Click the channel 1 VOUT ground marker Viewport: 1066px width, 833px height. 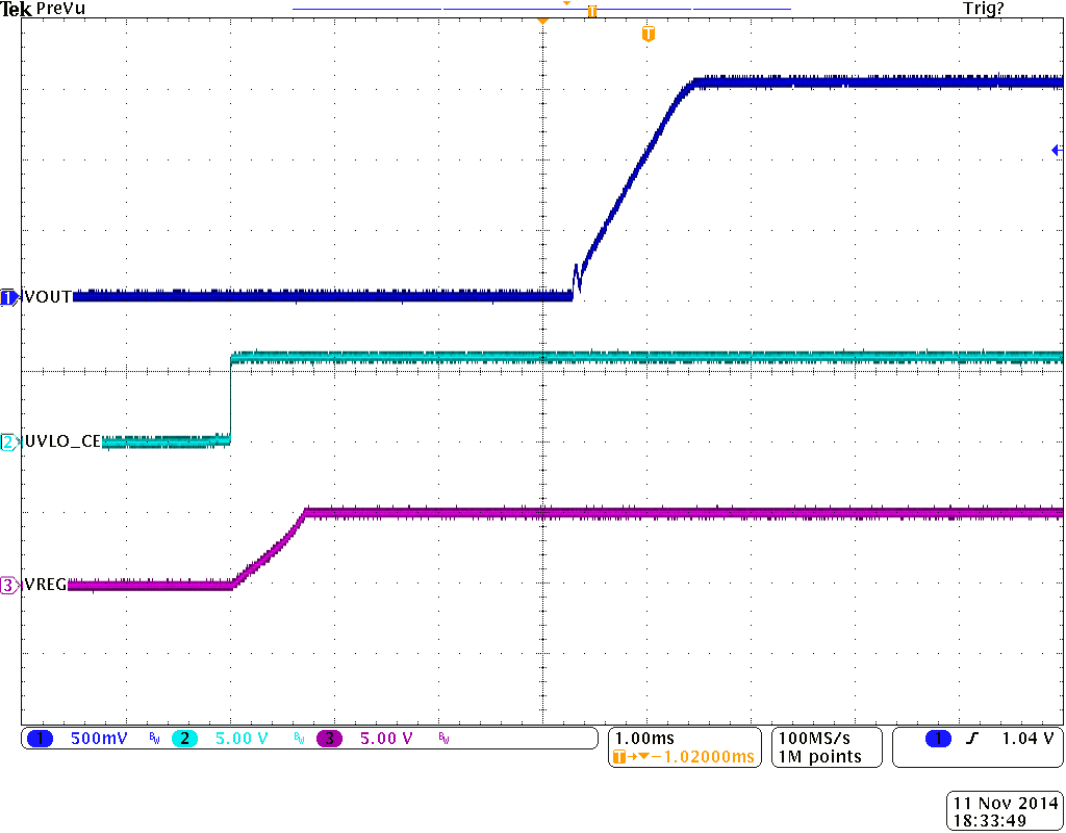(x=9, y=297)
